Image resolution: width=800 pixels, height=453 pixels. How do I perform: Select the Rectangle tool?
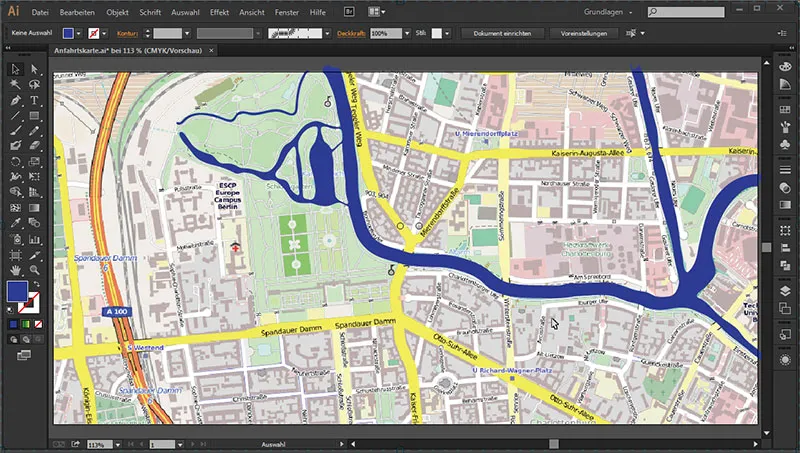(x=34, y=115)
